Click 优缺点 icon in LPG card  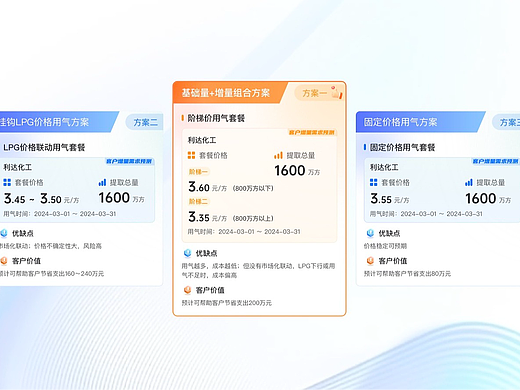[4, 233]
